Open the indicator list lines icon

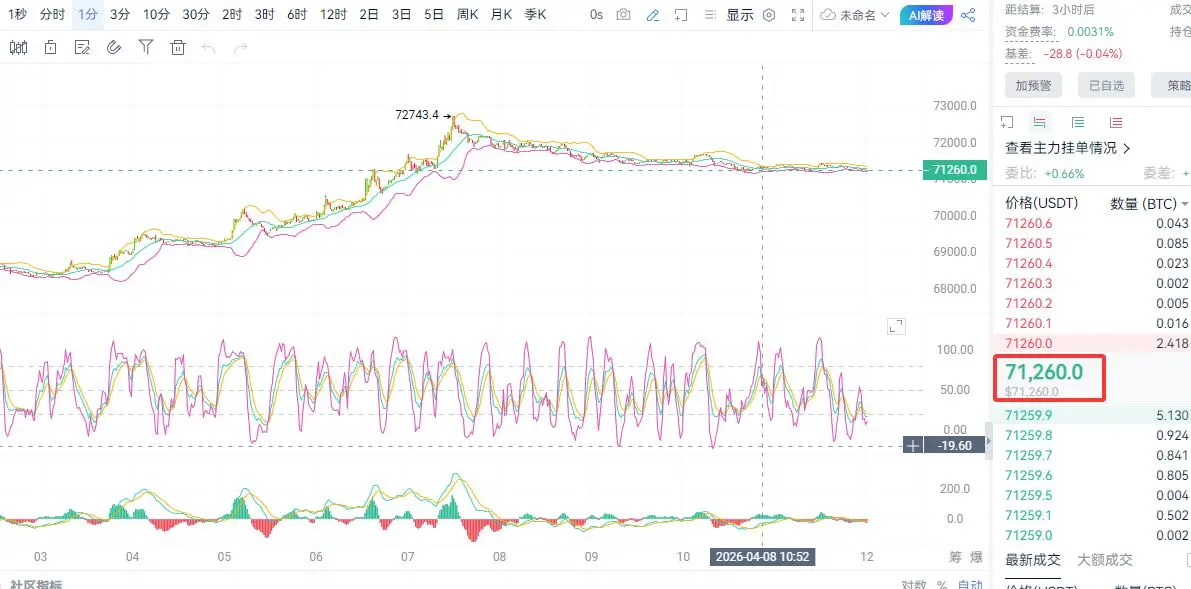[x=709, y=14]
